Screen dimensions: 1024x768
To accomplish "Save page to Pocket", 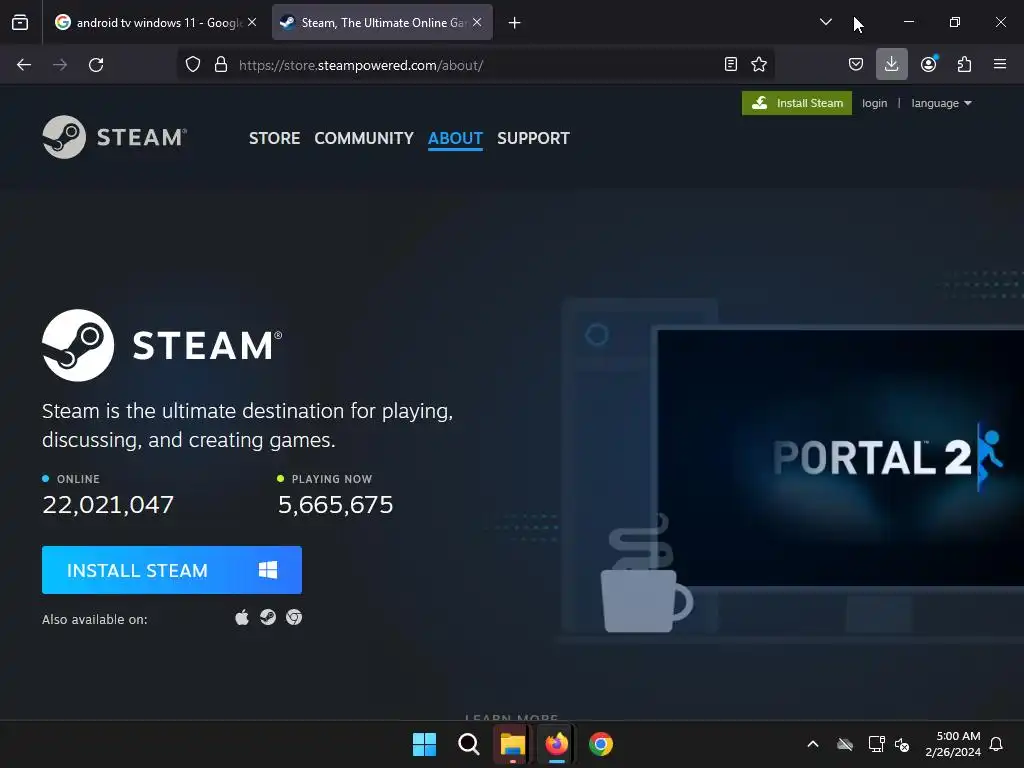I will (856, 64).
